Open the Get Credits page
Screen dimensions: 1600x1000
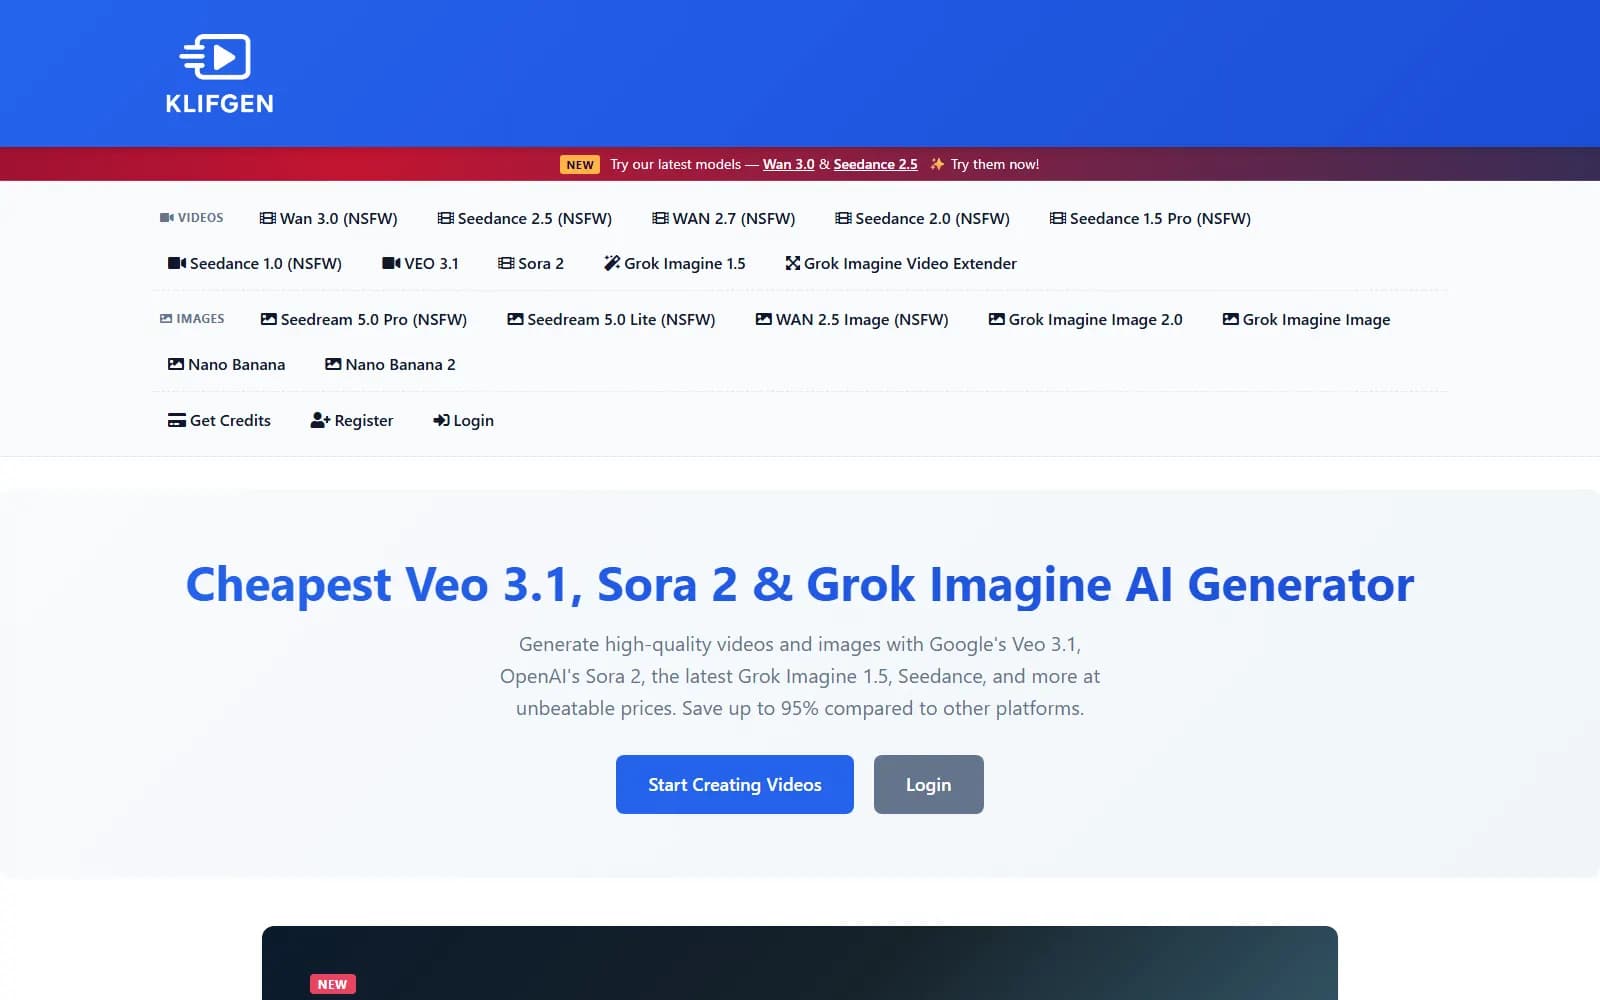pyautogui.click(x=219, y=420)
